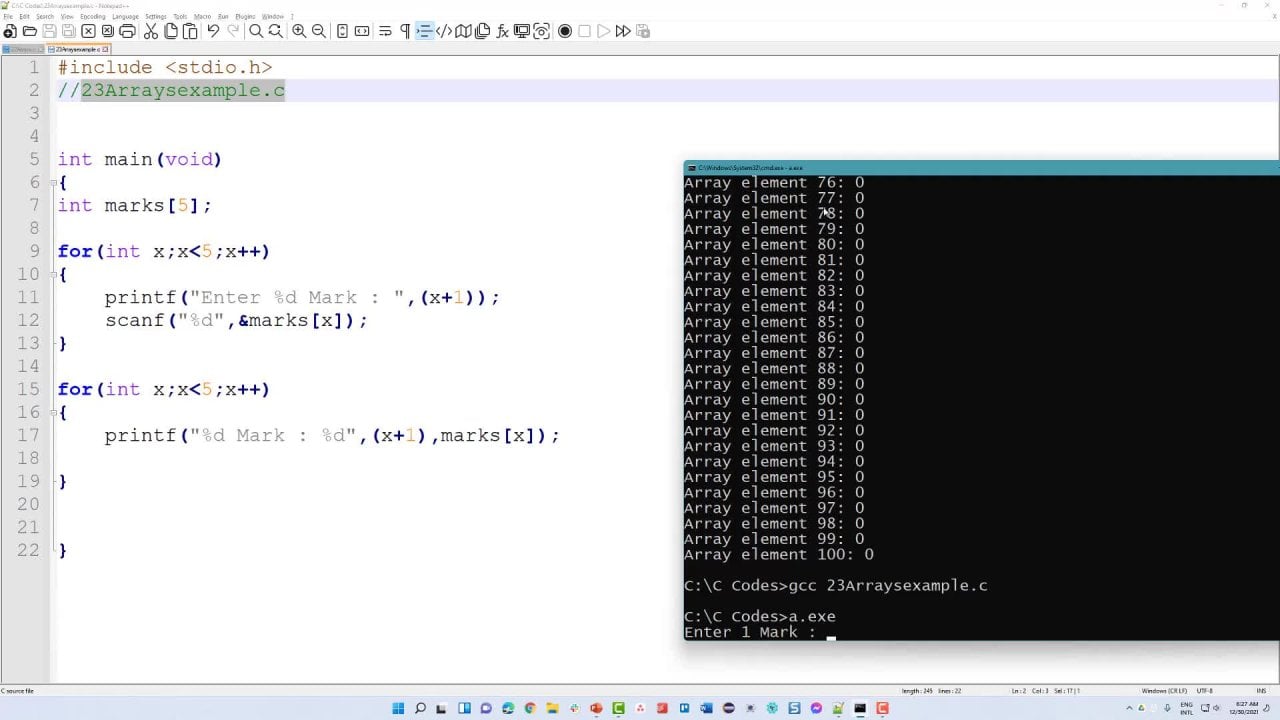Open the Find magnifier tool
Viewport: 1280px width, 720px height.
tap(256, 31)
